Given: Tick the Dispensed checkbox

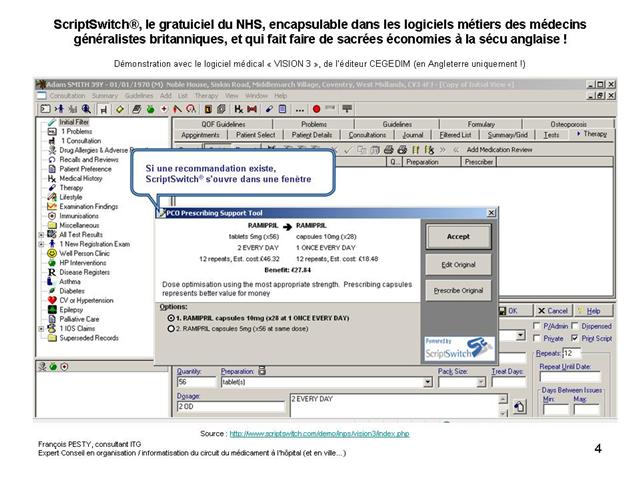Looking at the screenshot, I should tap(575, 326).
